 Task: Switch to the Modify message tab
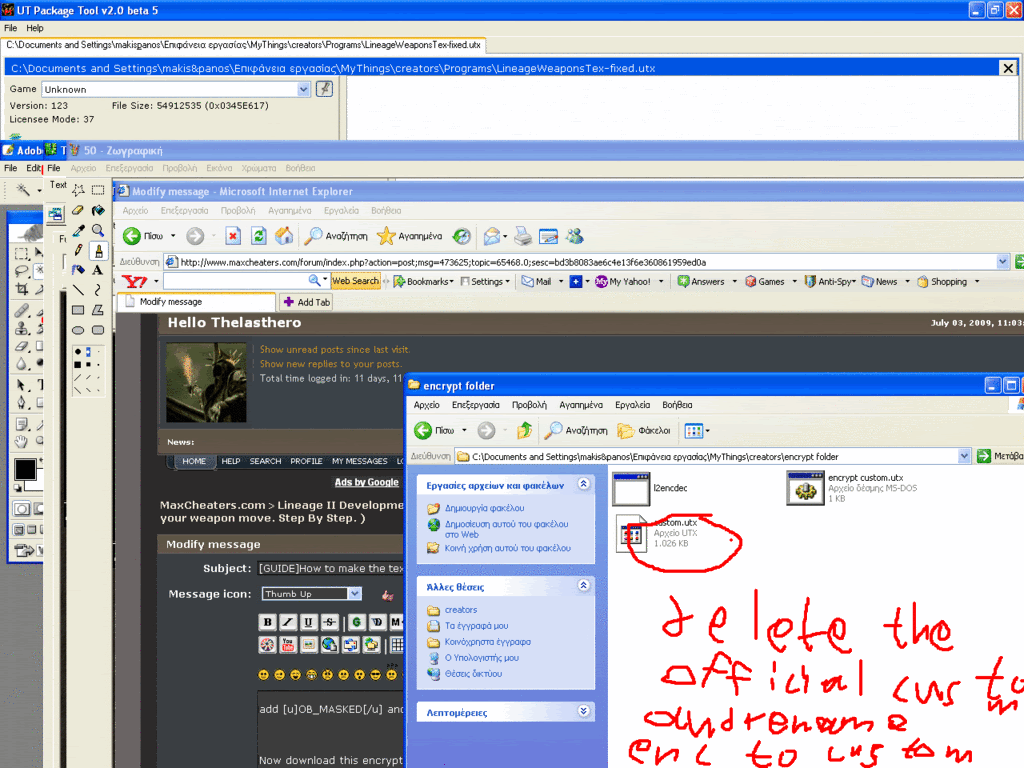click(195, 301)
